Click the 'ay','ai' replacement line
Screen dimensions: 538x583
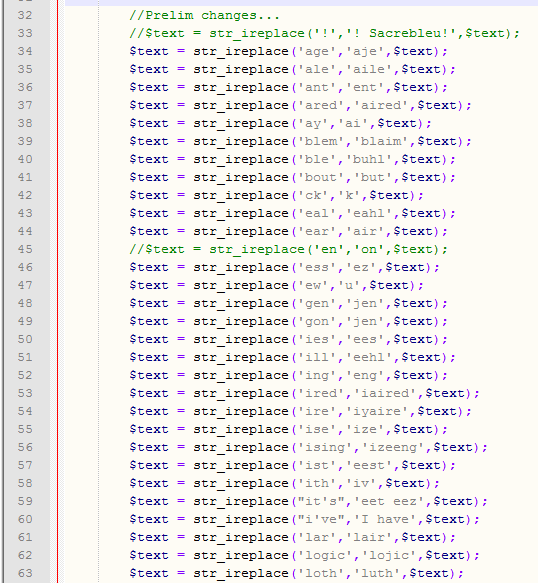[280, 123]
